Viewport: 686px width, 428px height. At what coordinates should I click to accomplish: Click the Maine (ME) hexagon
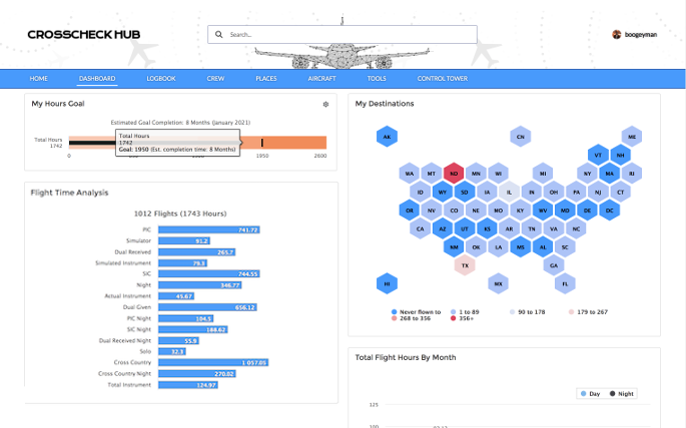(x=631, y=137)
